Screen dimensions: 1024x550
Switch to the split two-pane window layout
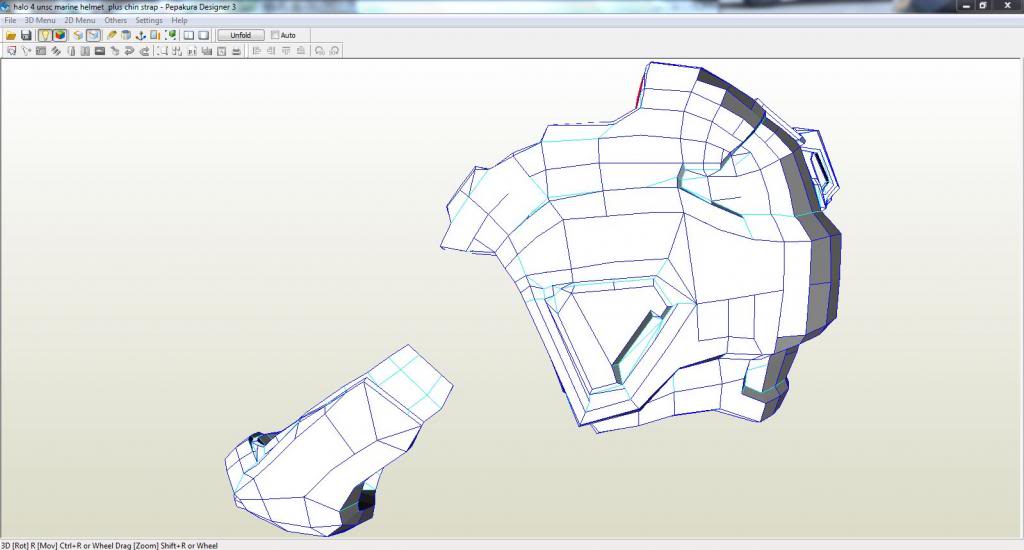[x=189, y=35]
